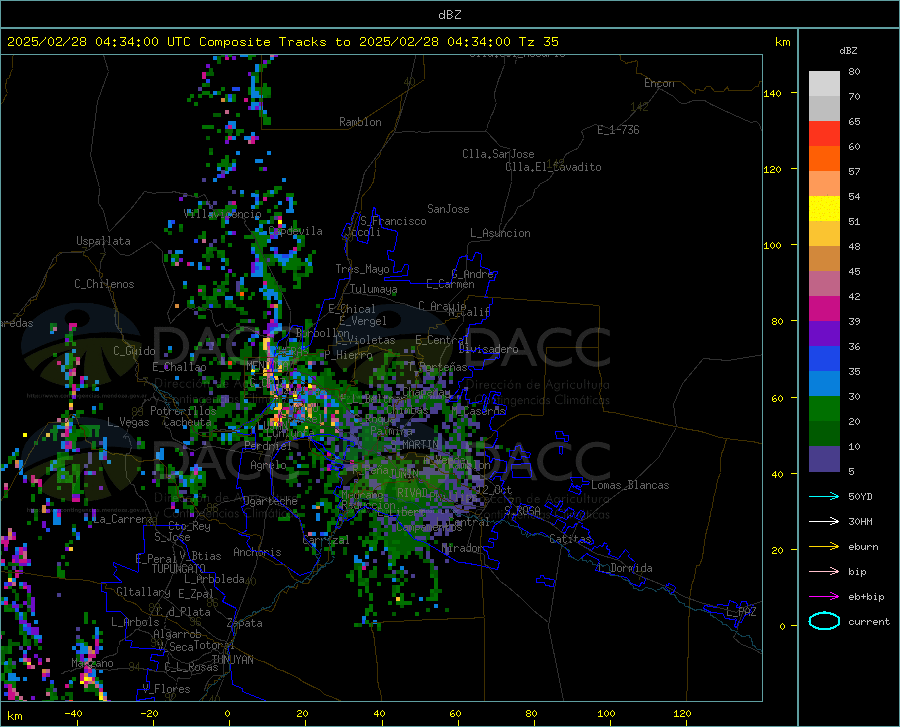Click the C_Chilenos map label

pyautogui.click(x=104, y=284)
